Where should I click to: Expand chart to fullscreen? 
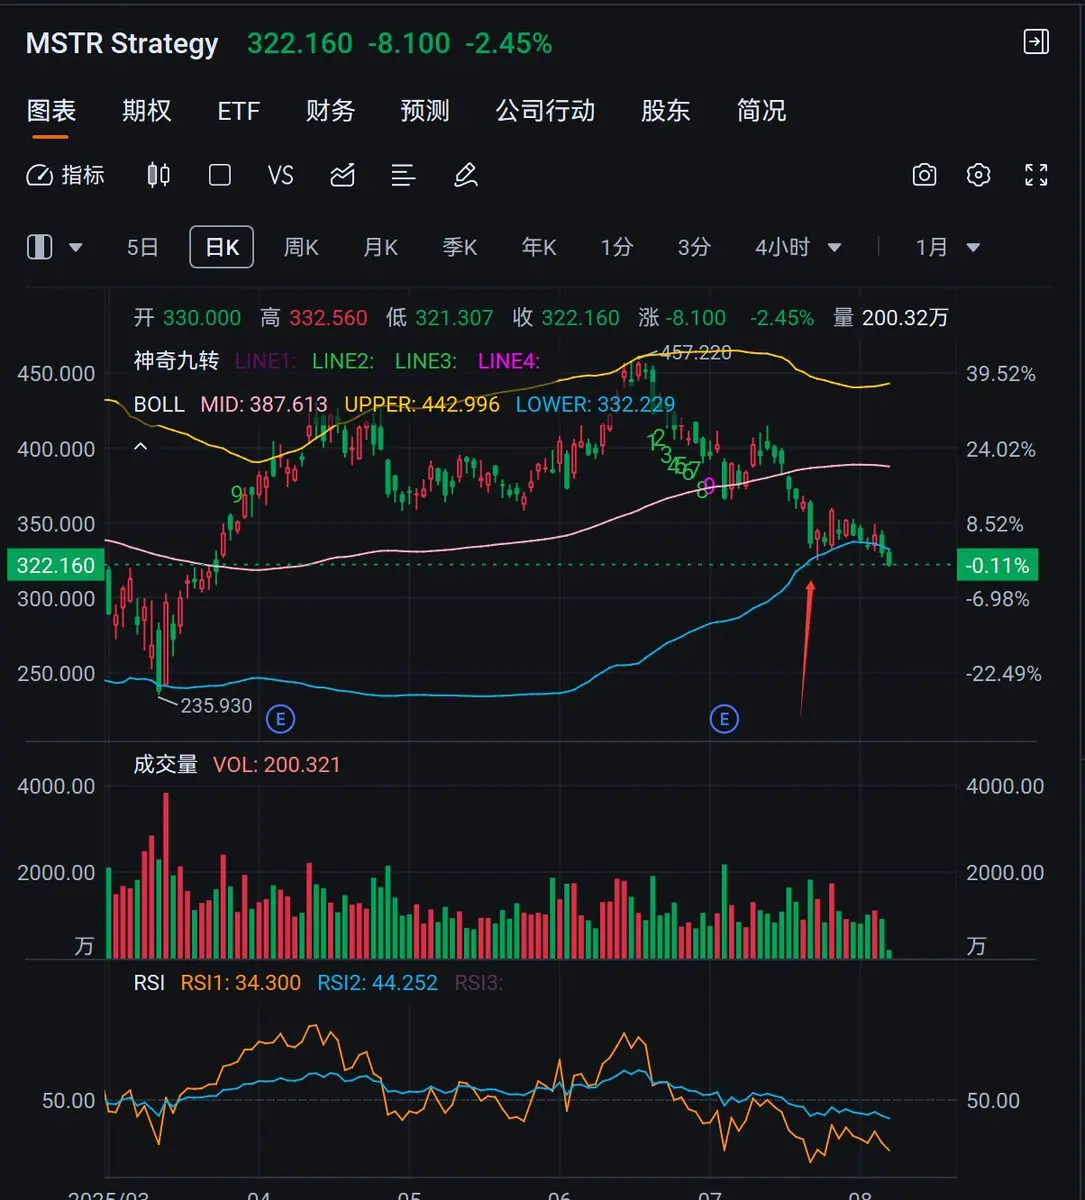pyautogui.click(x=1037, y=176)
